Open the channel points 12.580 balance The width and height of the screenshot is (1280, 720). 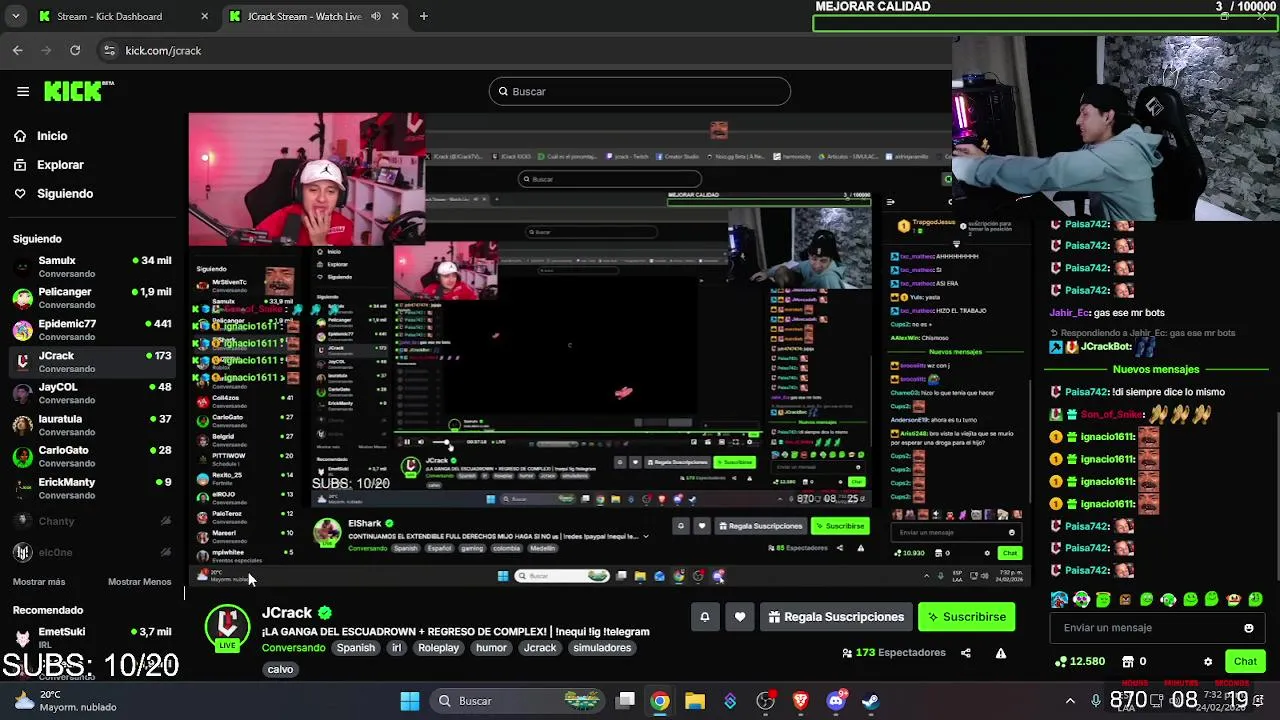tap(1079, 662)
